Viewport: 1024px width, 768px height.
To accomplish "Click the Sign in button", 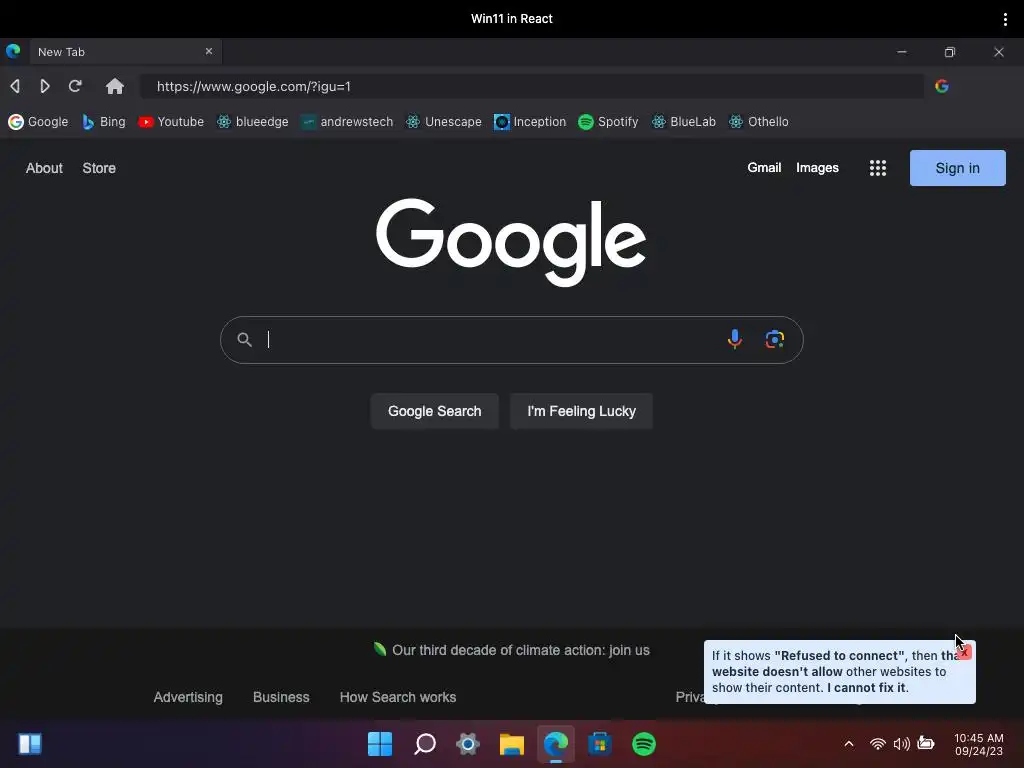I will tap(957, 168).
